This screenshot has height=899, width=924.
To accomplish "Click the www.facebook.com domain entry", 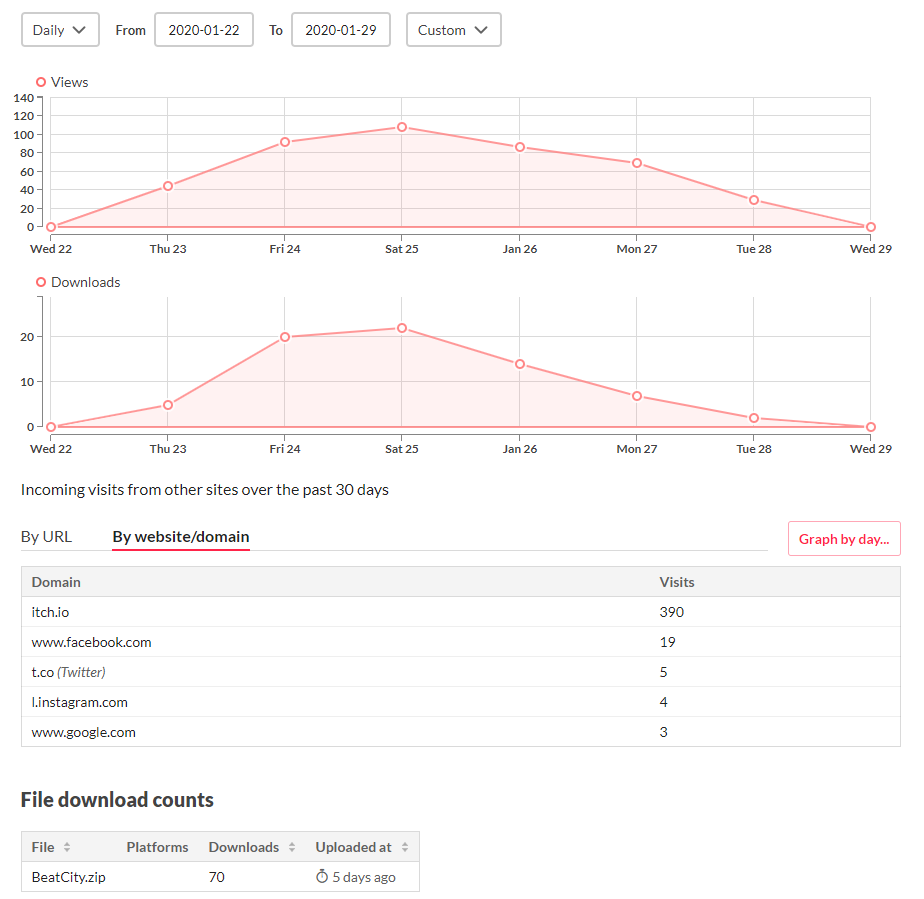I will coord(91,642).
